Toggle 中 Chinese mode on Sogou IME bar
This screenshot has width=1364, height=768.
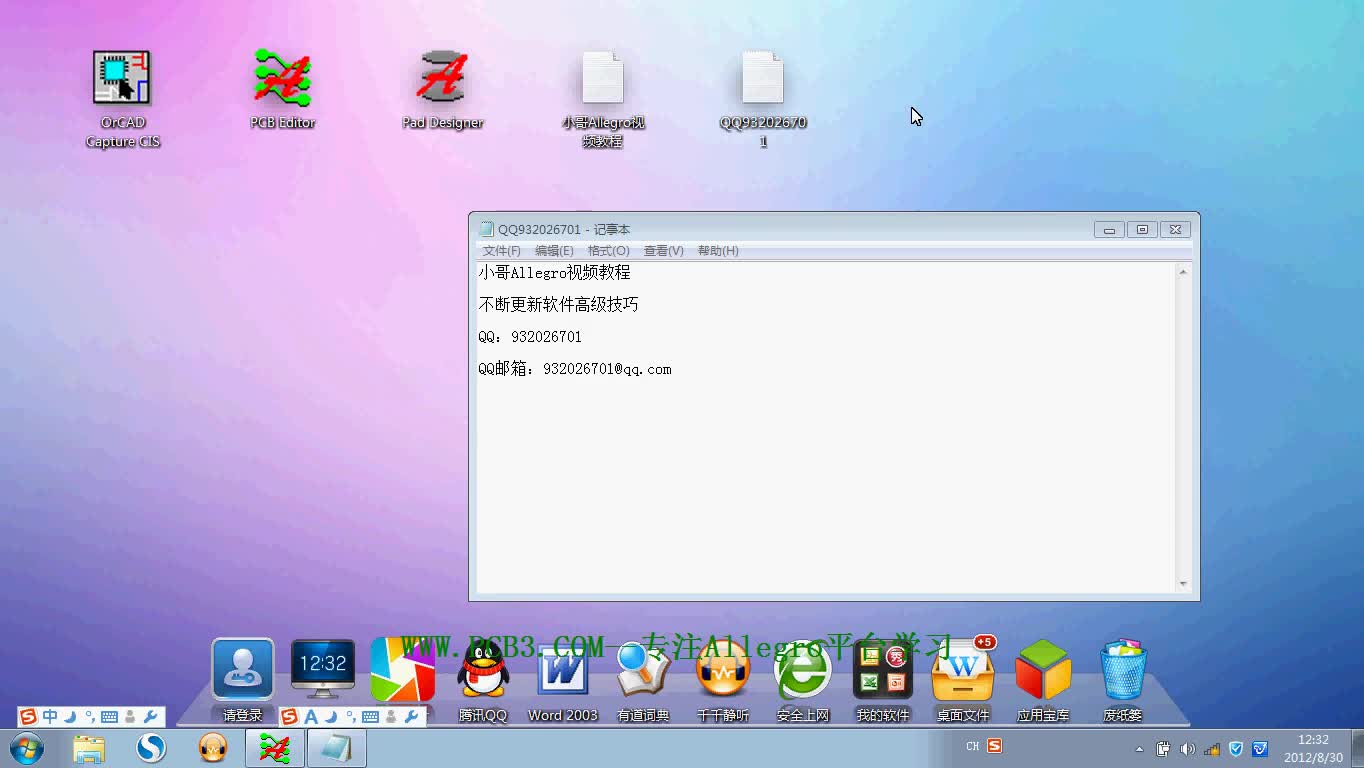tap(50, 717)
